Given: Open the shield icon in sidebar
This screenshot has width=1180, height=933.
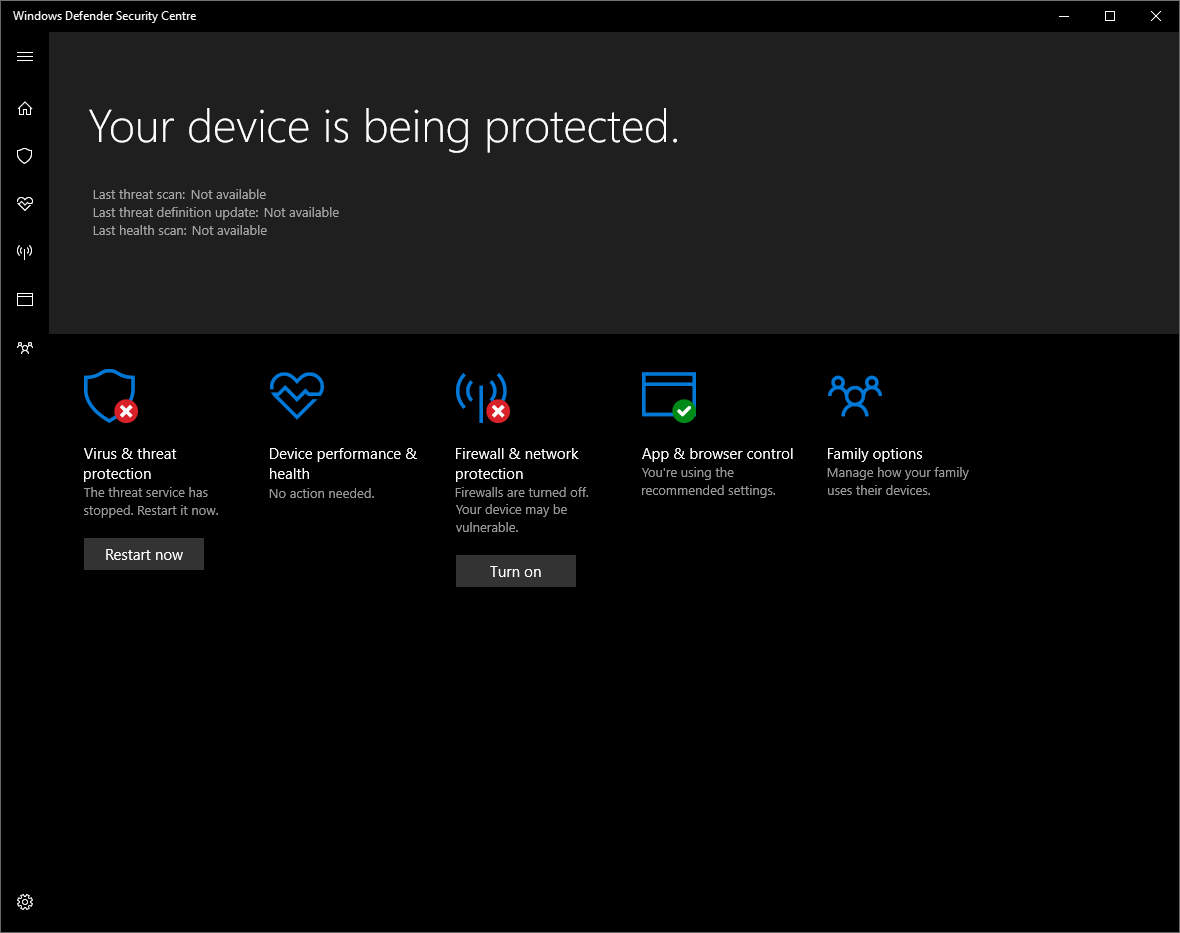Looking at the screenshot, I should point(25,156).
